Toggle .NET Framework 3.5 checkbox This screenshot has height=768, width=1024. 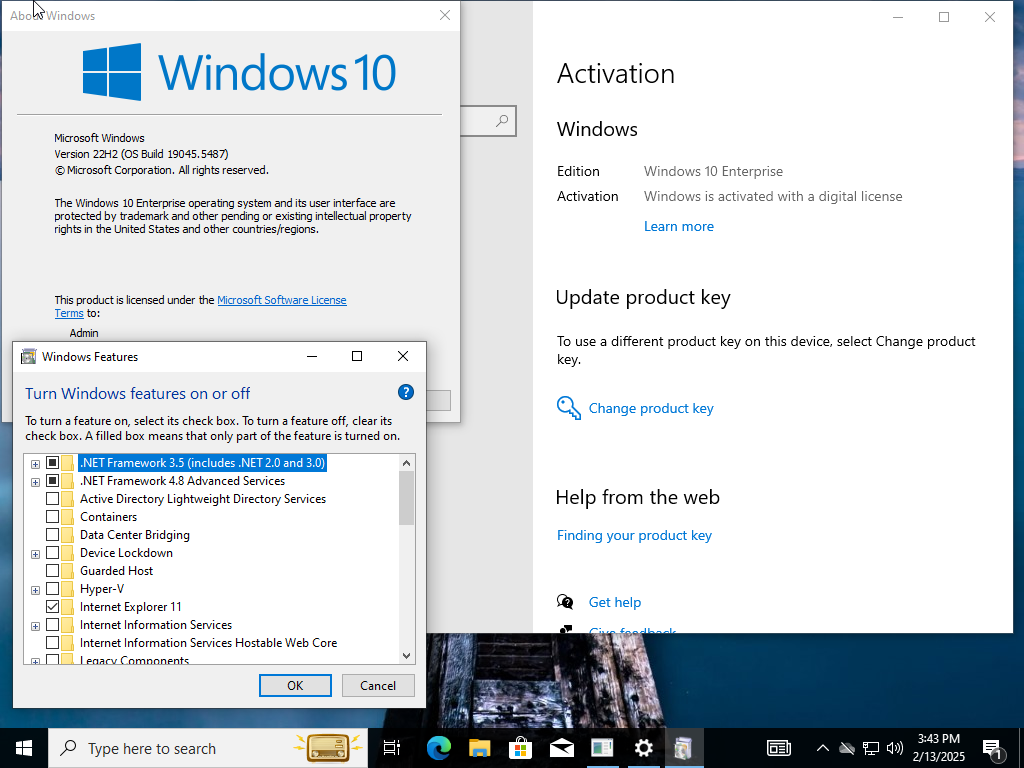click(52, 463)
